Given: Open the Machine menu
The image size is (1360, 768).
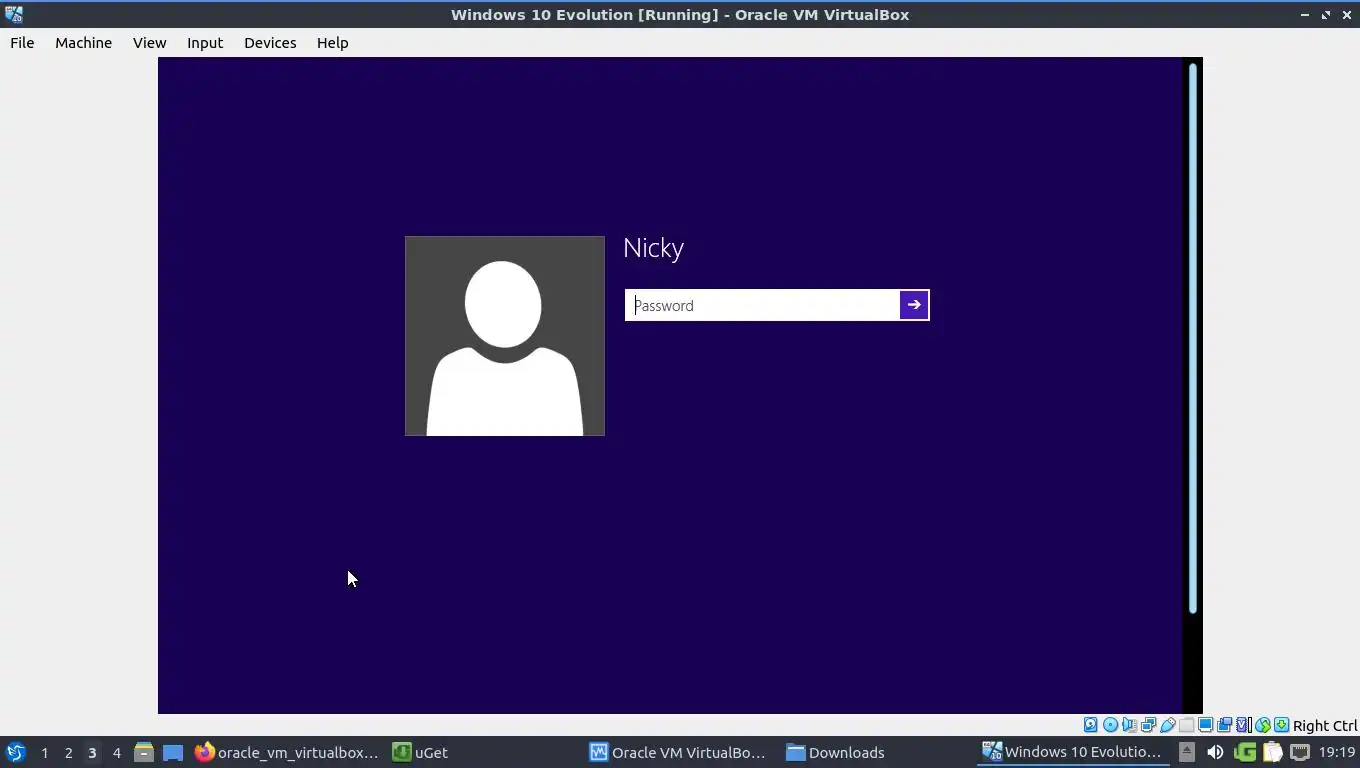Looking at the screenshot, I should [83, 43].
